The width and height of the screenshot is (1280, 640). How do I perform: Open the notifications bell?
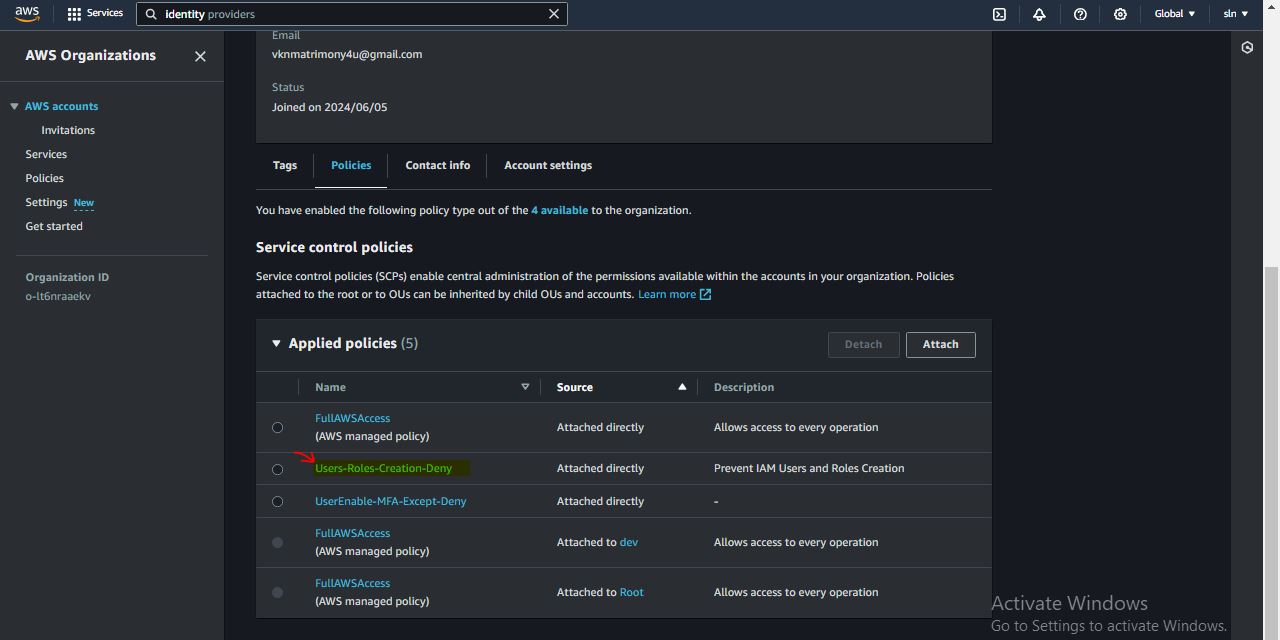point(1039,14)
